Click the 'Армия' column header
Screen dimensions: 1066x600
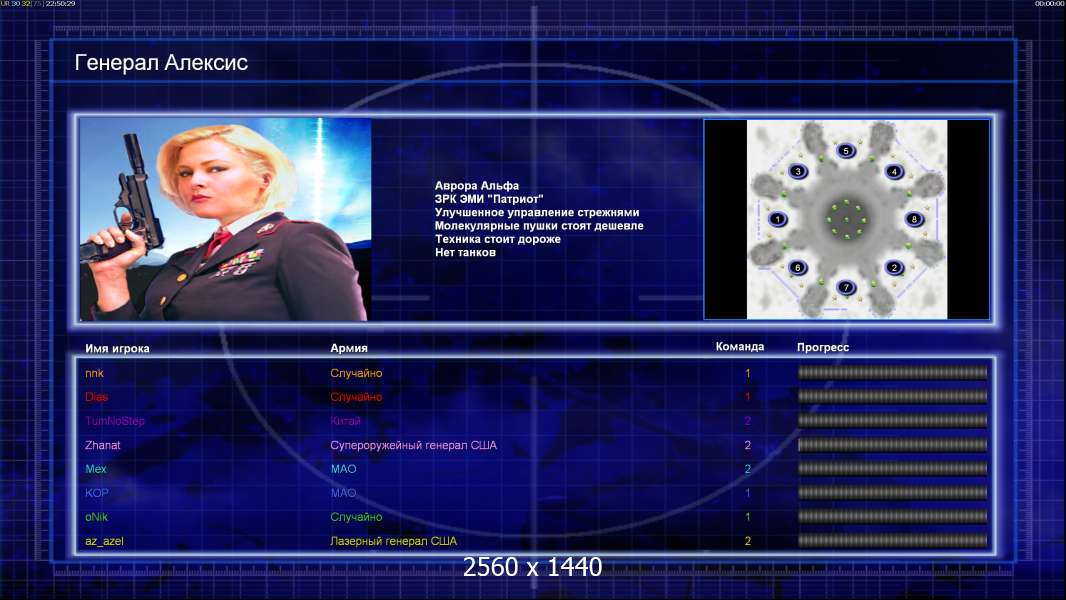click(x=349, y=348)
